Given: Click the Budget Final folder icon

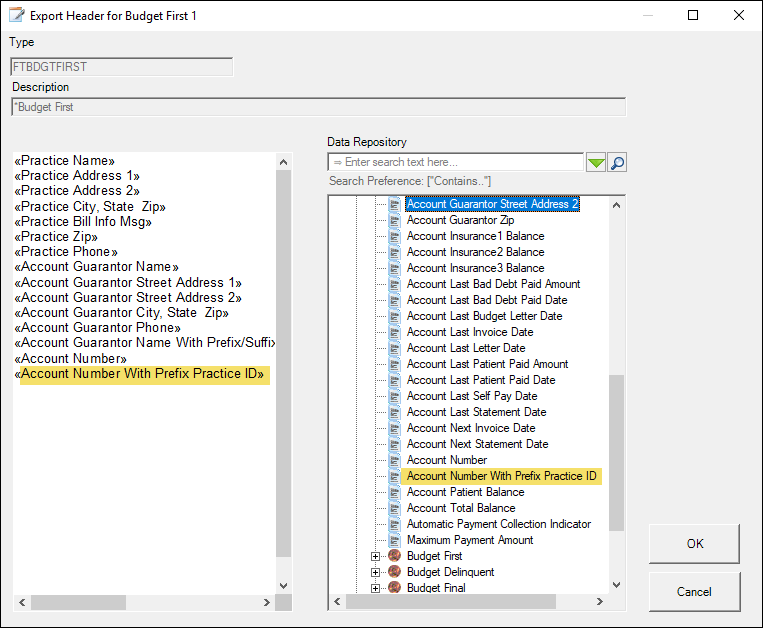Looking at the screenshot, I should 394,587.
